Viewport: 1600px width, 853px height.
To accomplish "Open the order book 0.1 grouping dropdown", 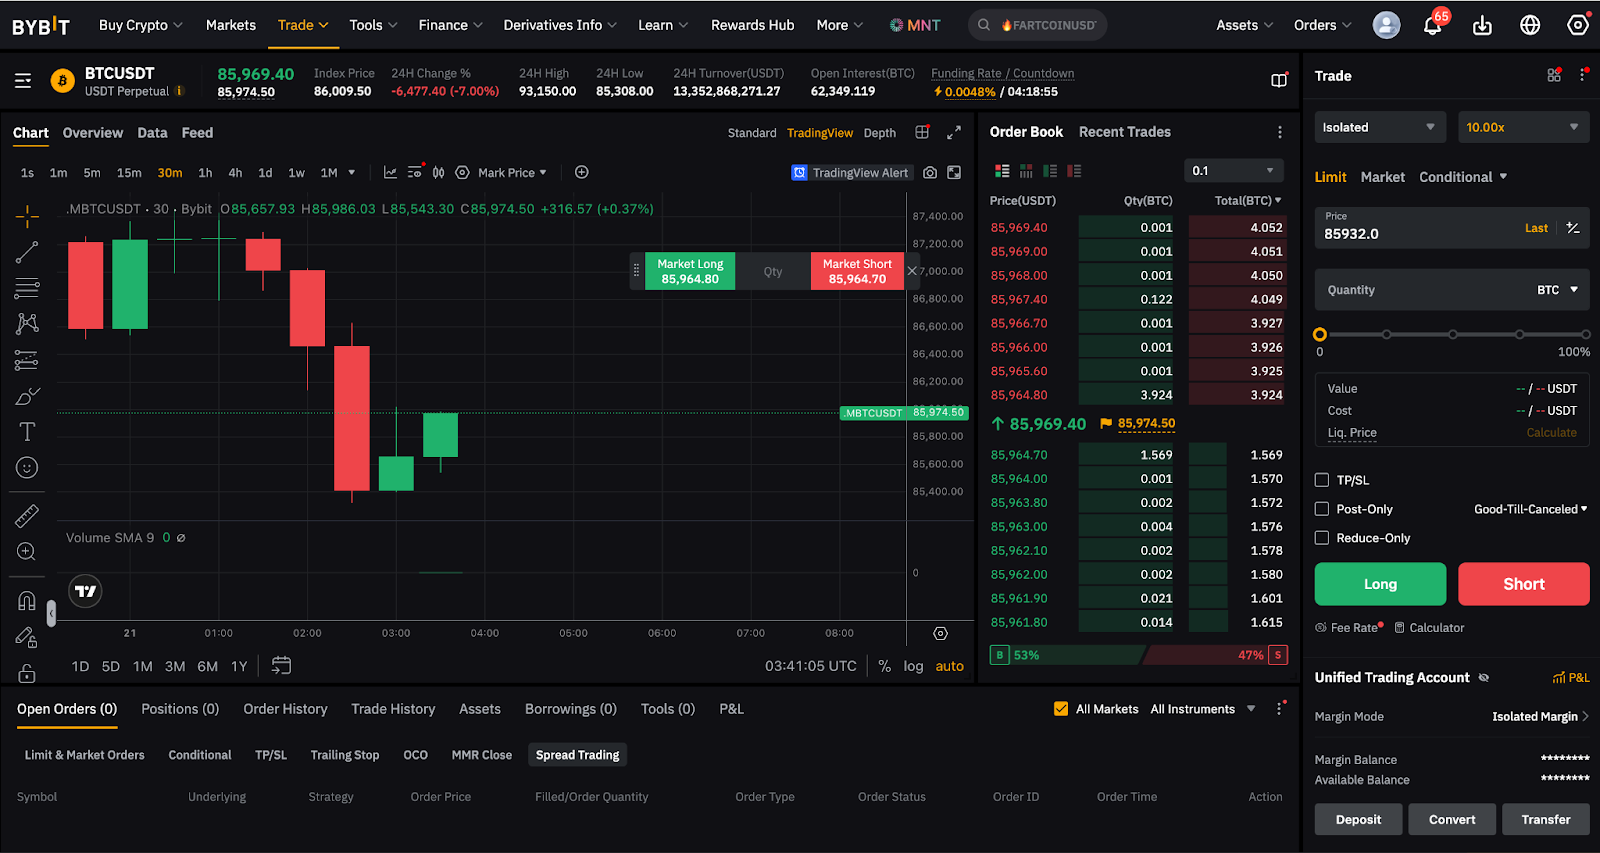I will pyautogui.click(x=1234, y=171).
